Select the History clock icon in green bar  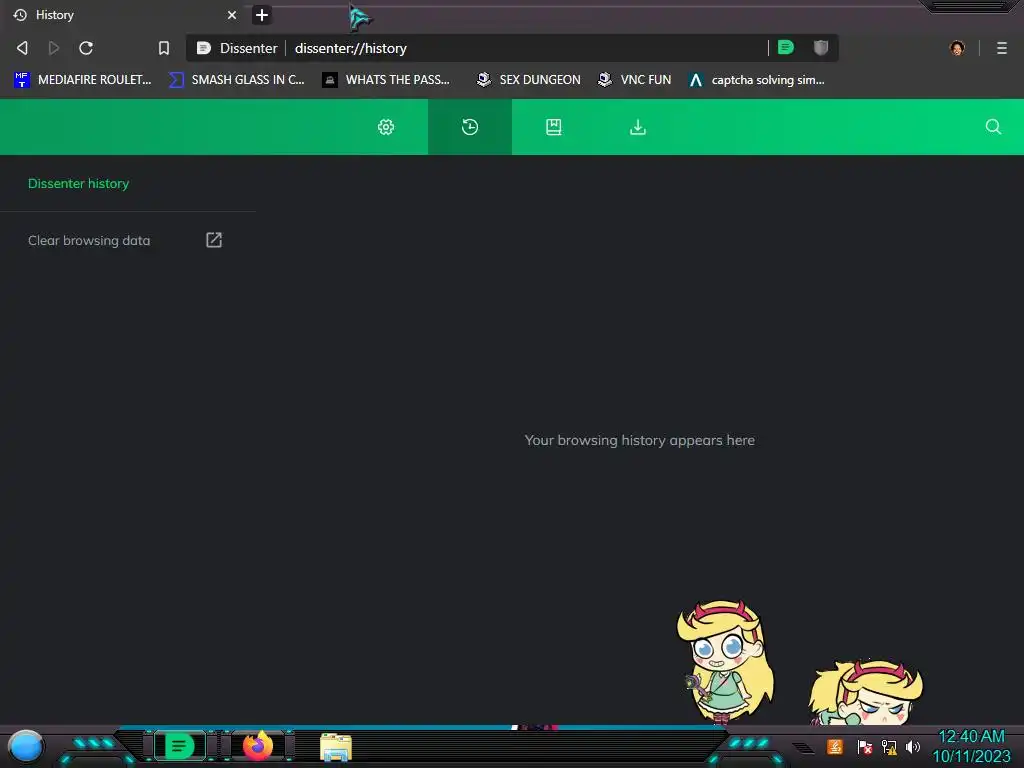[x=470, y=127]
